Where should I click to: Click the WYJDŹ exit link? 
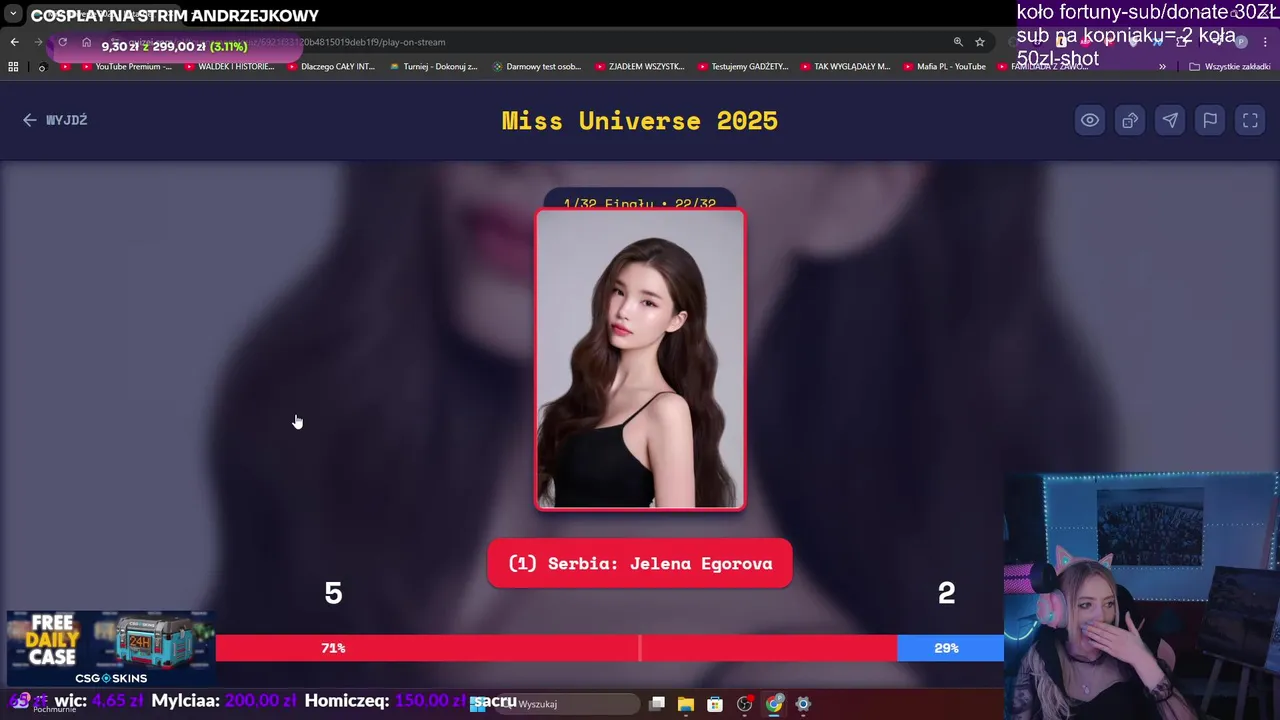click(x=55, y=120)
